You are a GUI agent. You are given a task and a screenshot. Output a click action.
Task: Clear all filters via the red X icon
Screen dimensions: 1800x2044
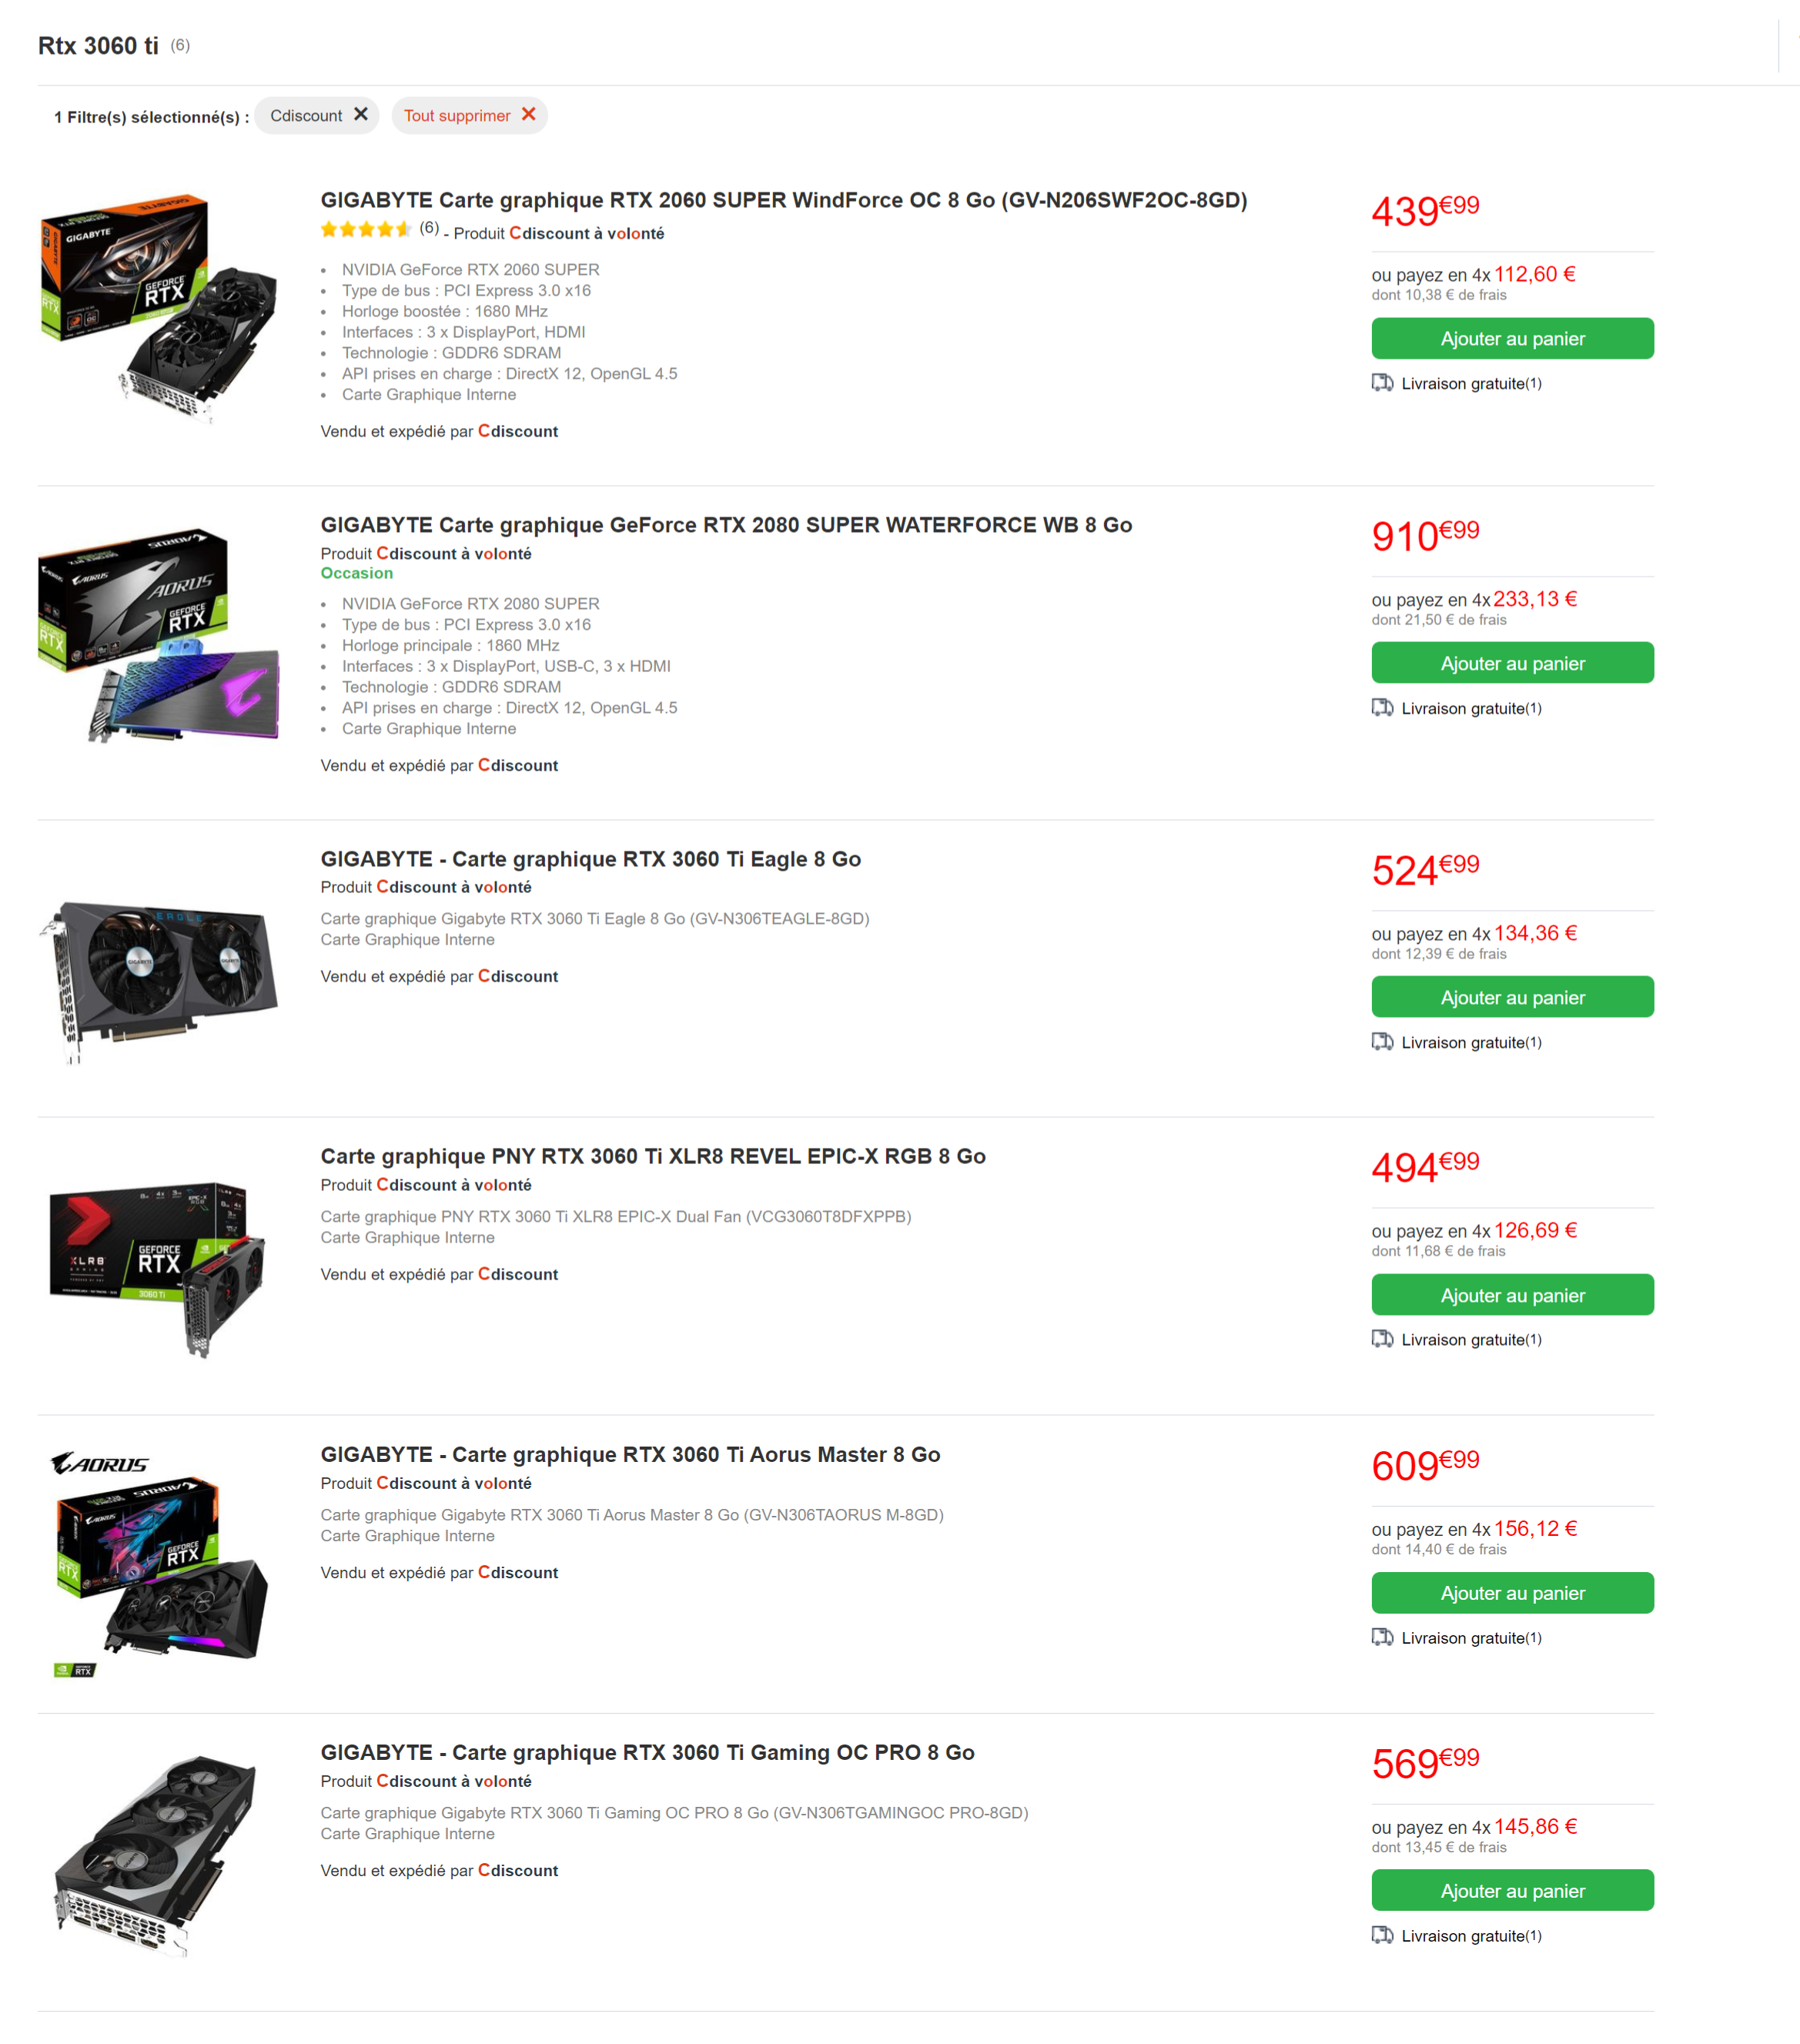528,114
